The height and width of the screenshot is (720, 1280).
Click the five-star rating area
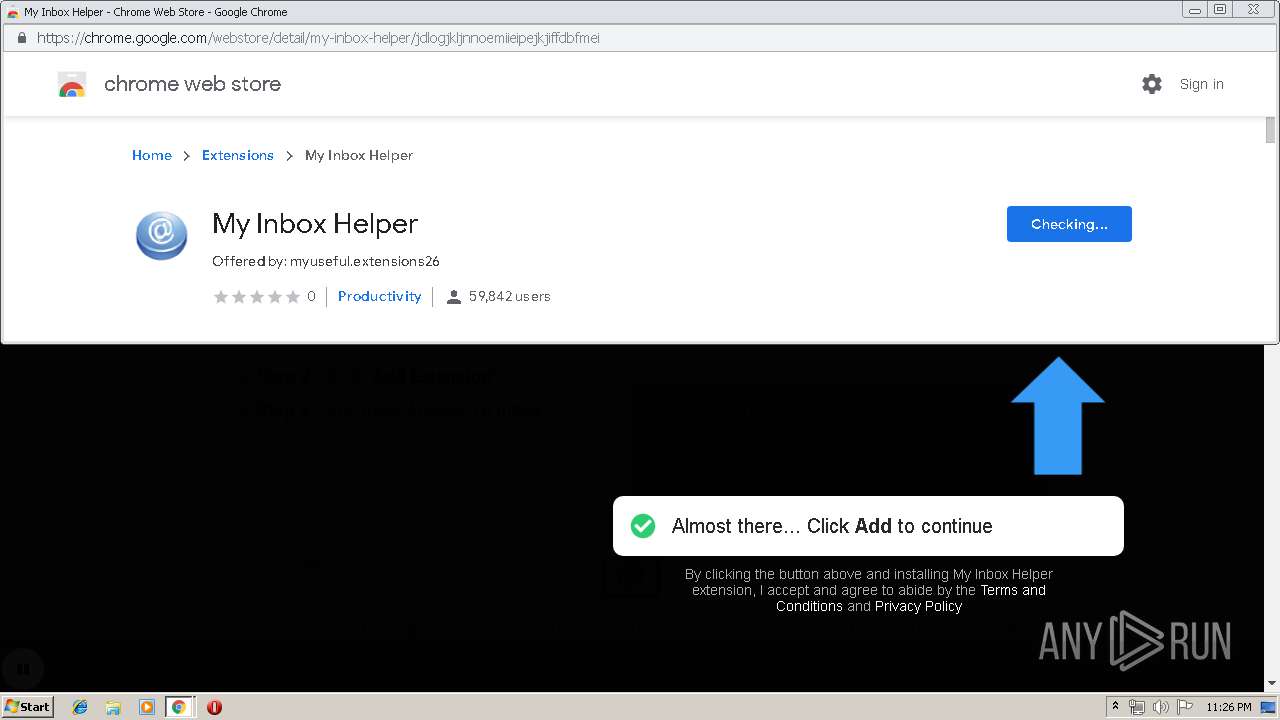point(257,297)
